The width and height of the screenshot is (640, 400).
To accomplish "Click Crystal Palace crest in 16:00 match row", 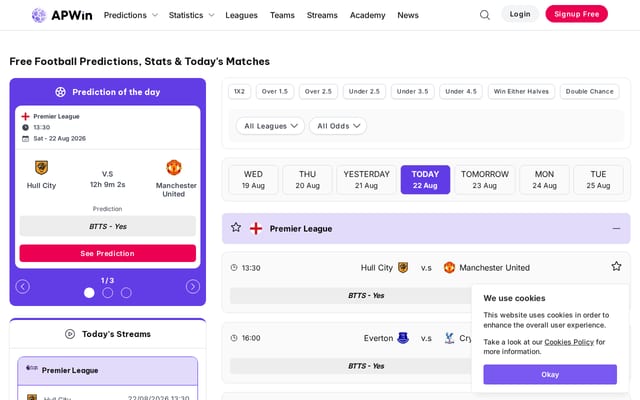I will point(449,338).
